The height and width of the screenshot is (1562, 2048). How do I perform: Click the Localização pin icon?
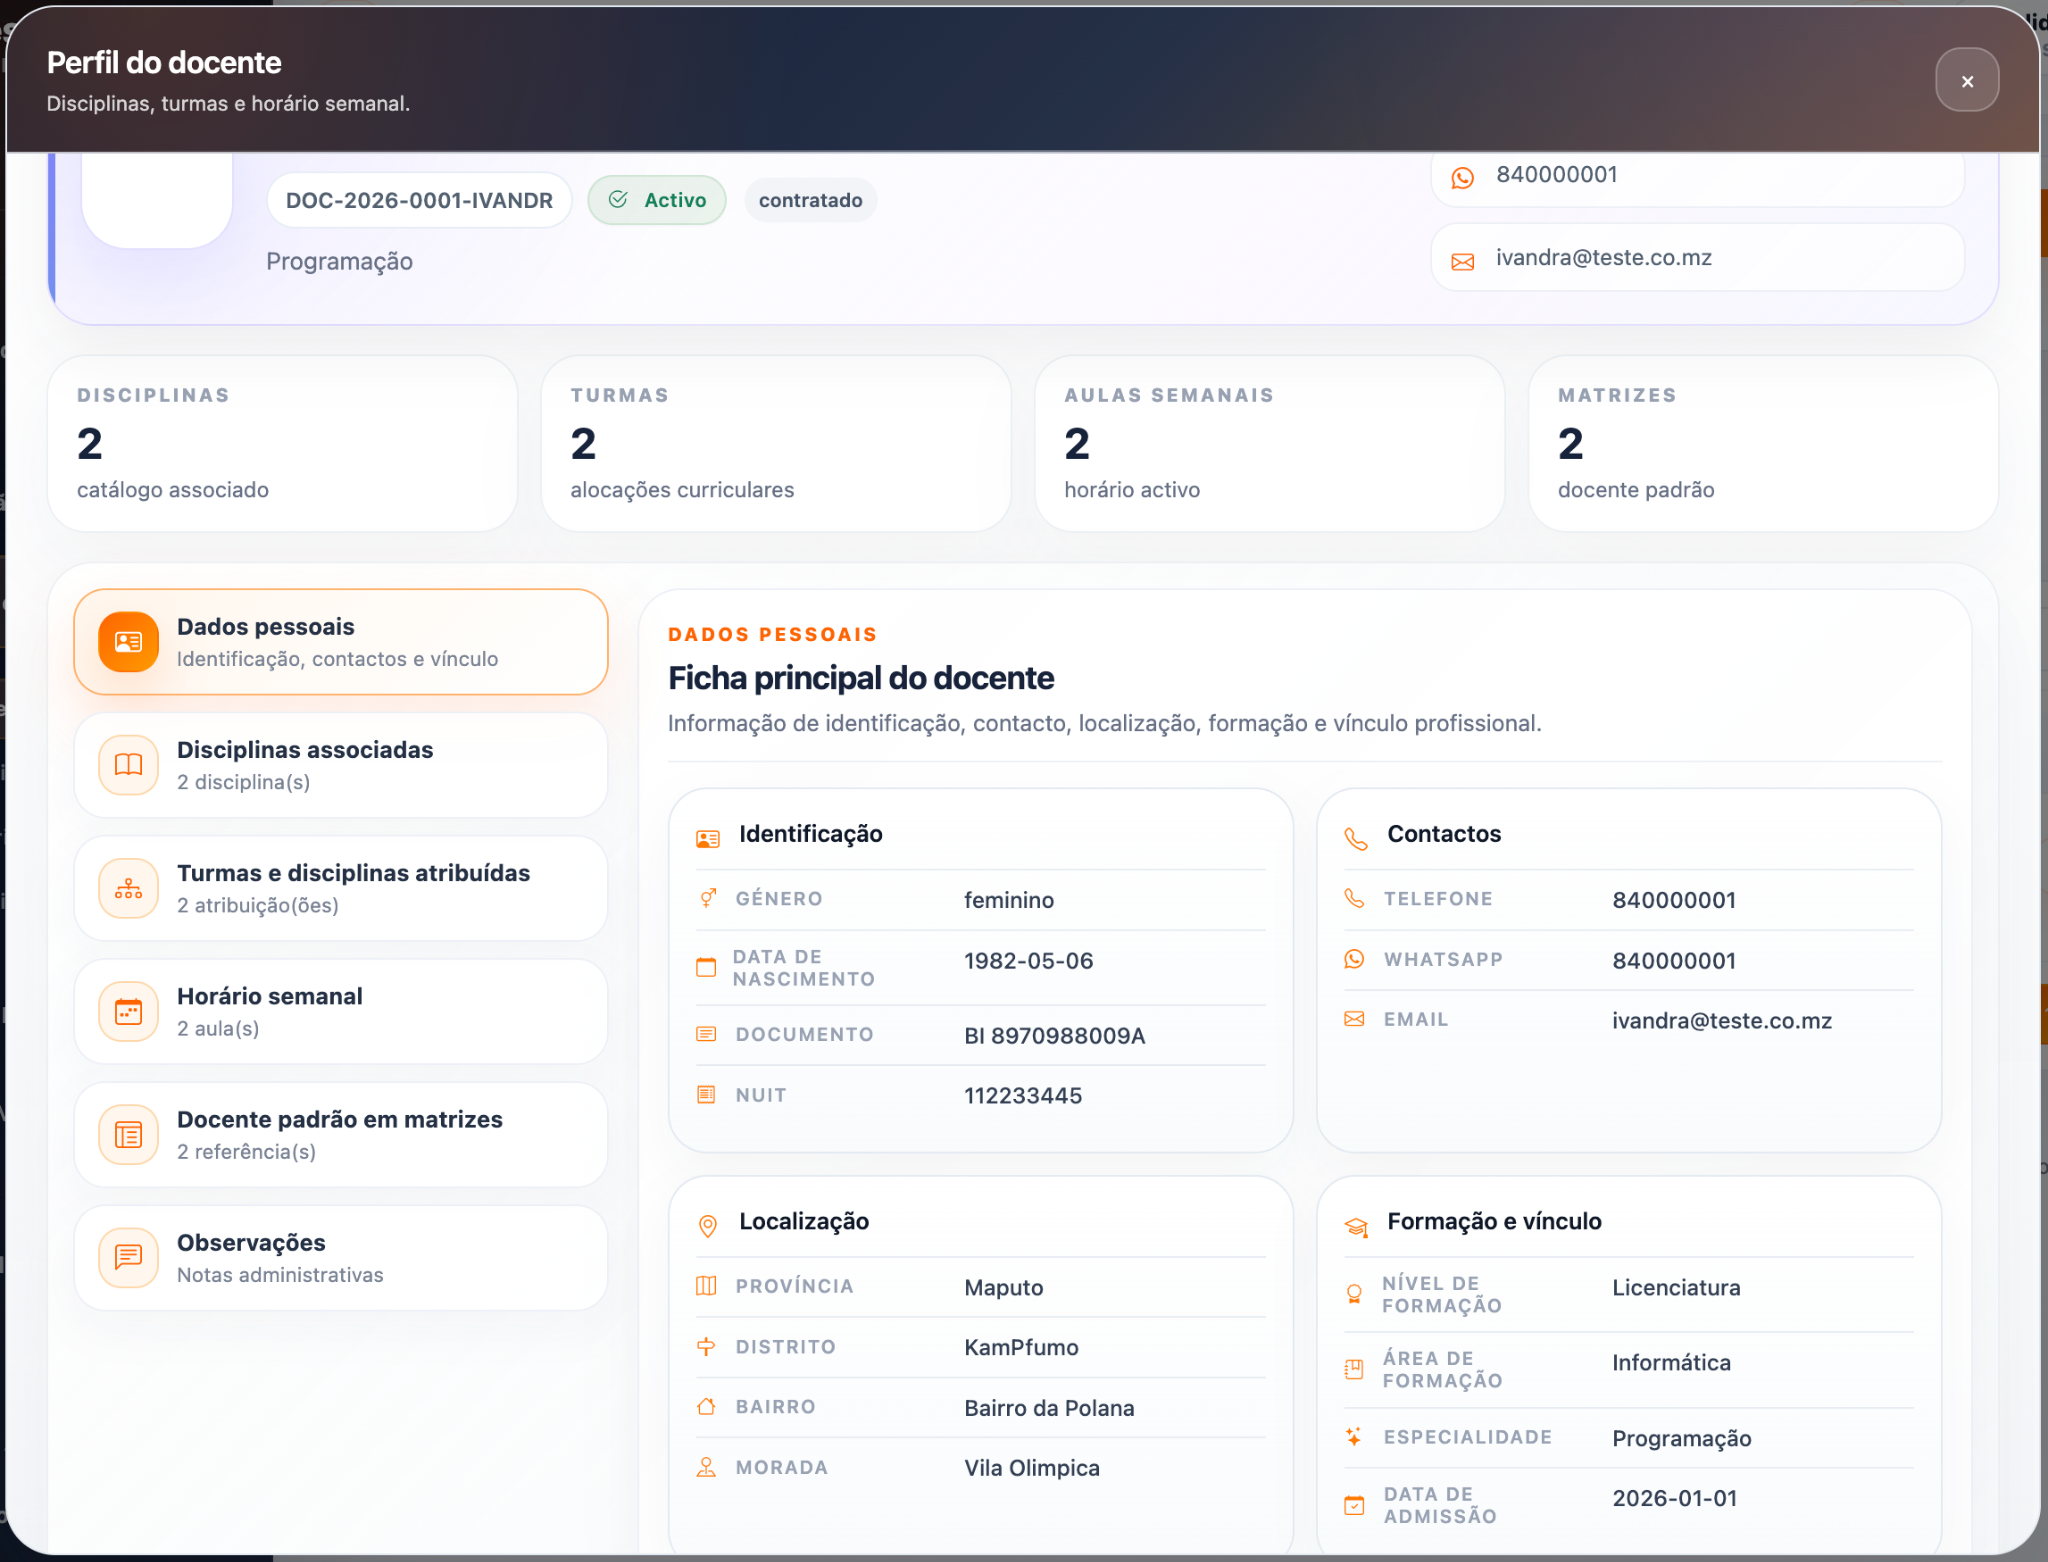pos(707,1225)
